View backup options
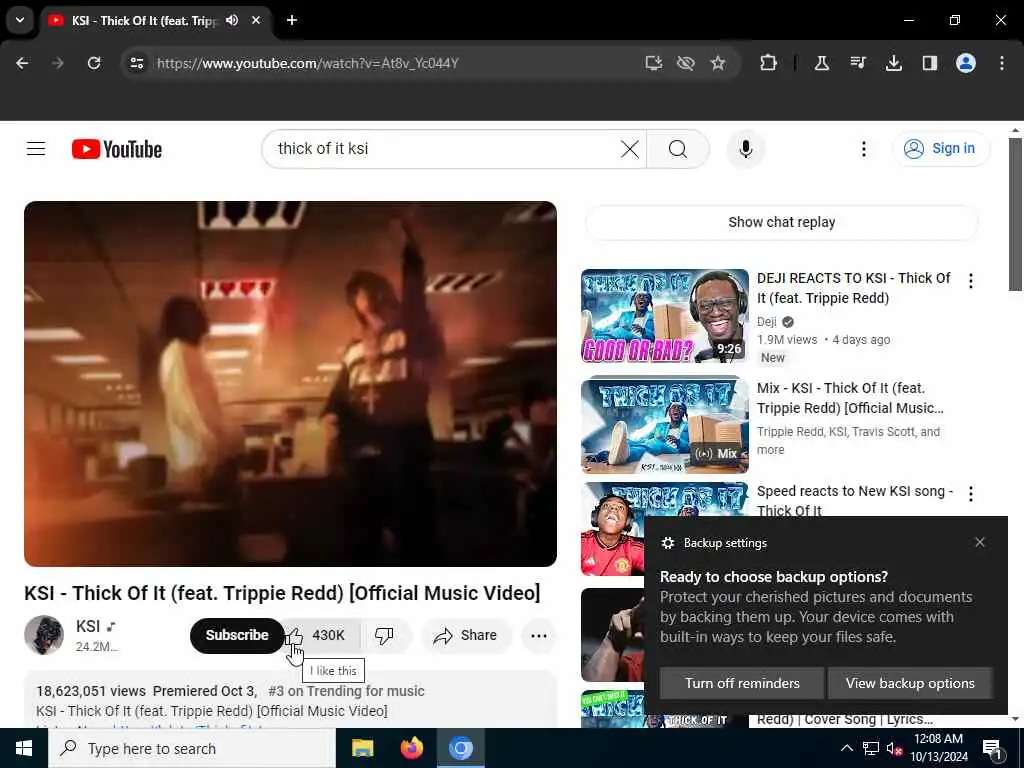Screen dimensions: 1024x768 click(x=910, y=683)
